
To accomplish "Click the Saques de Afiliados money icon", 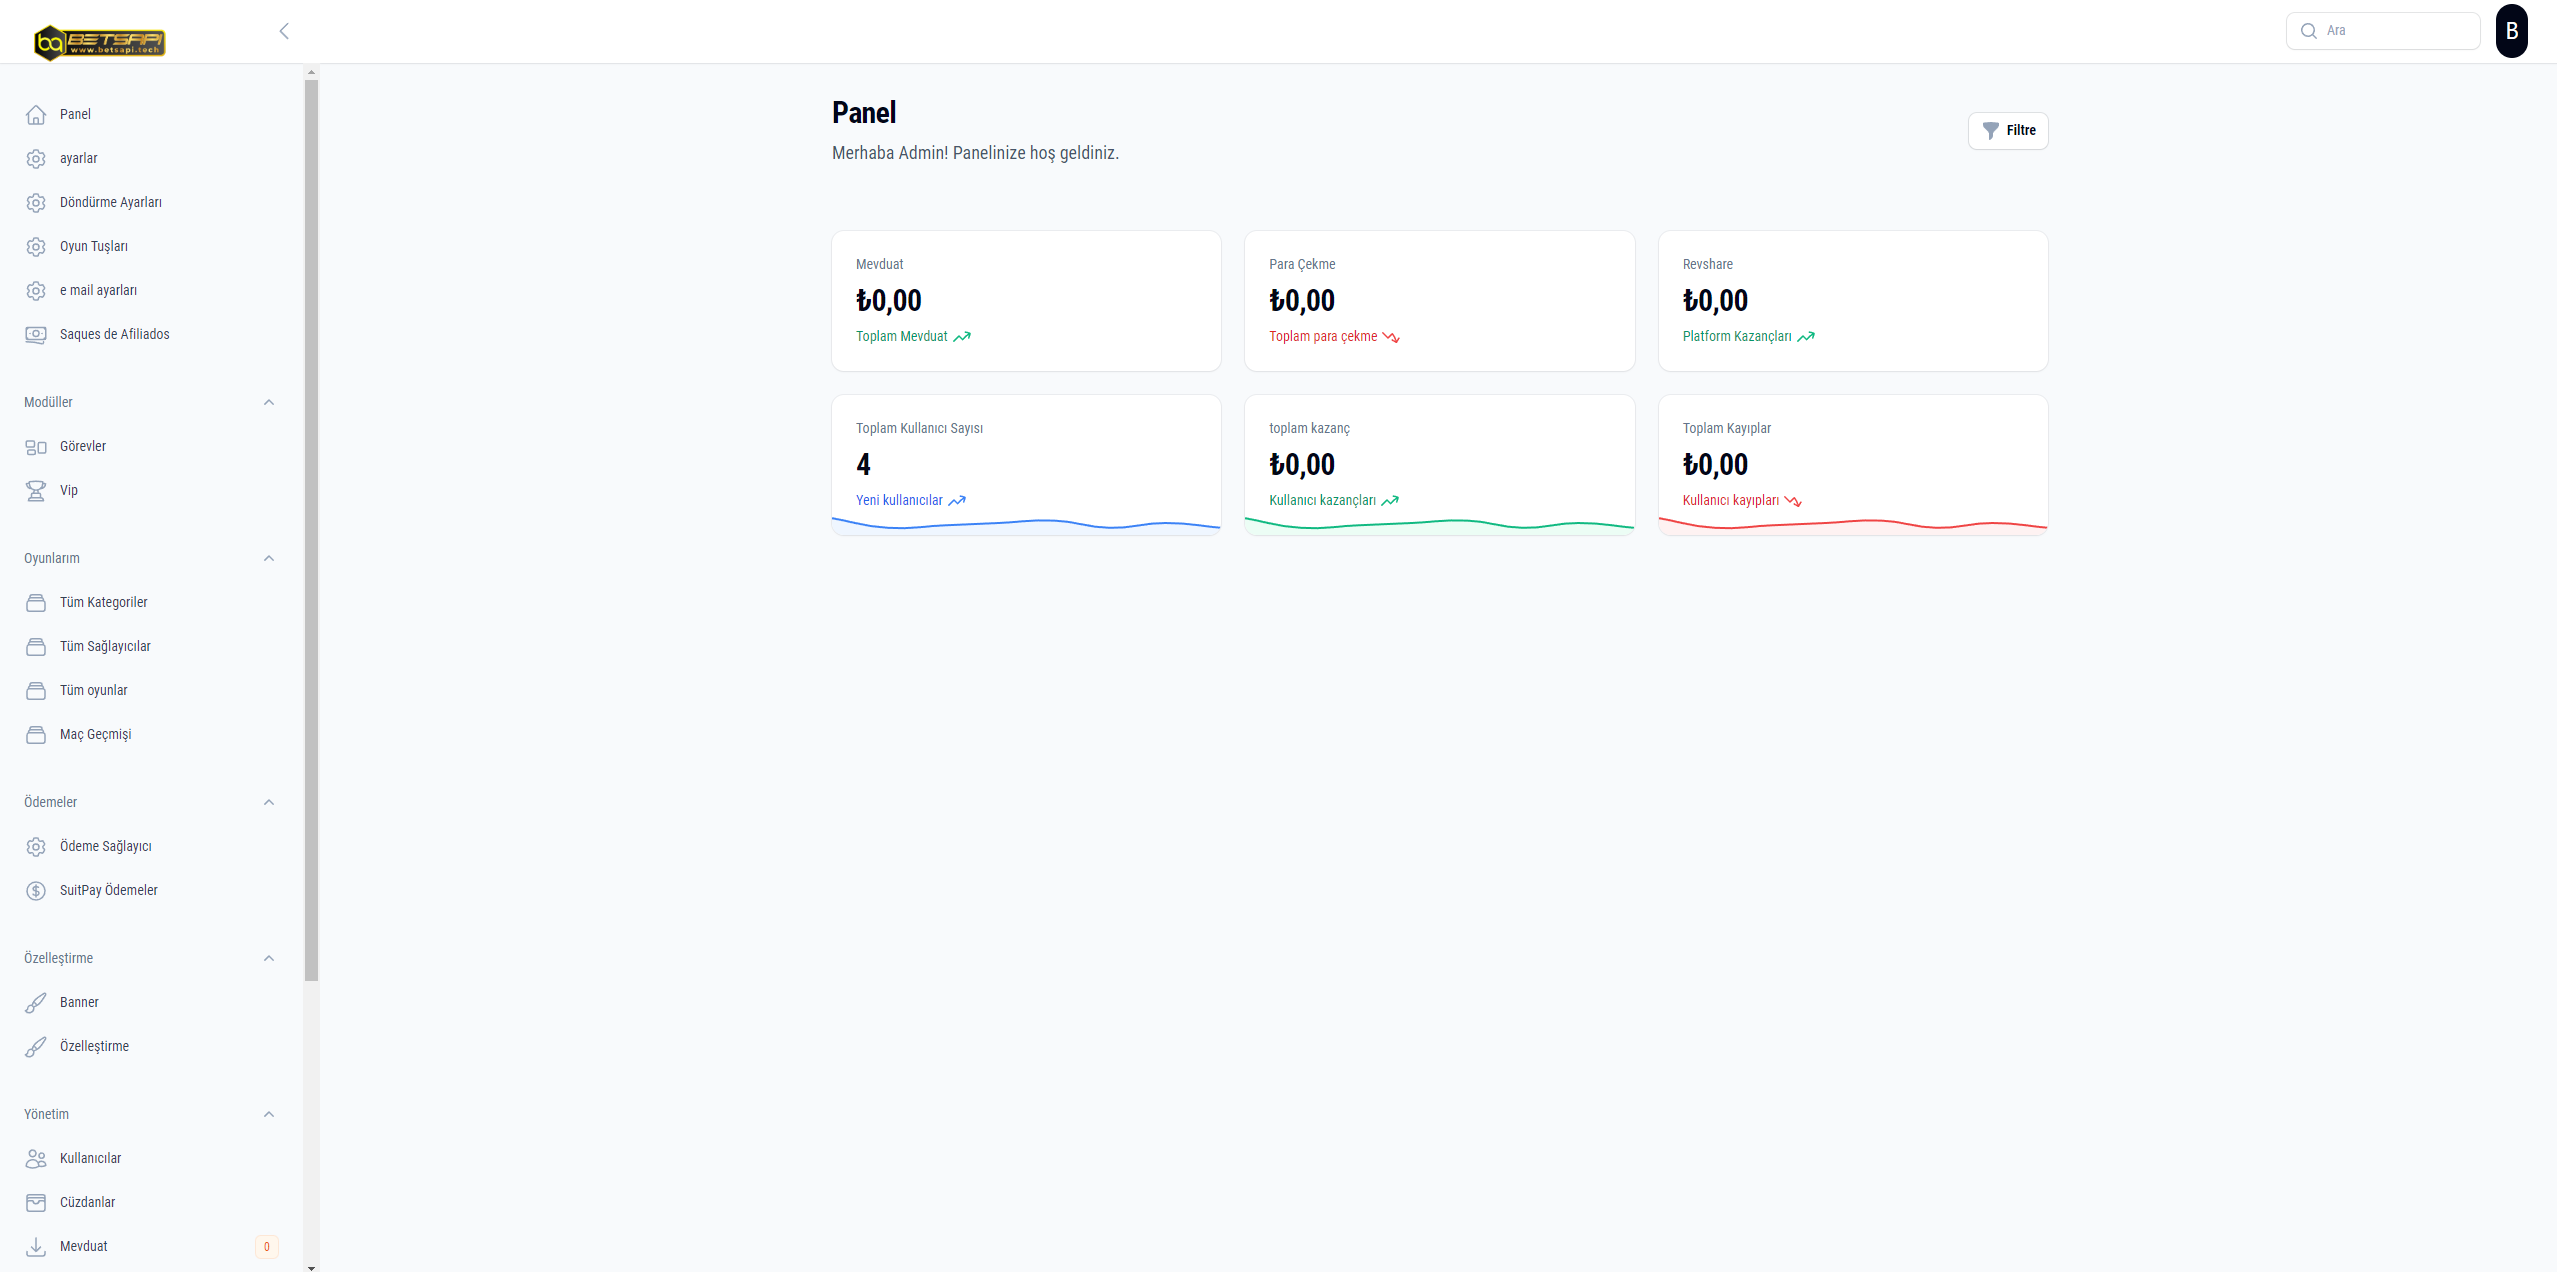I will pos(36,335).
